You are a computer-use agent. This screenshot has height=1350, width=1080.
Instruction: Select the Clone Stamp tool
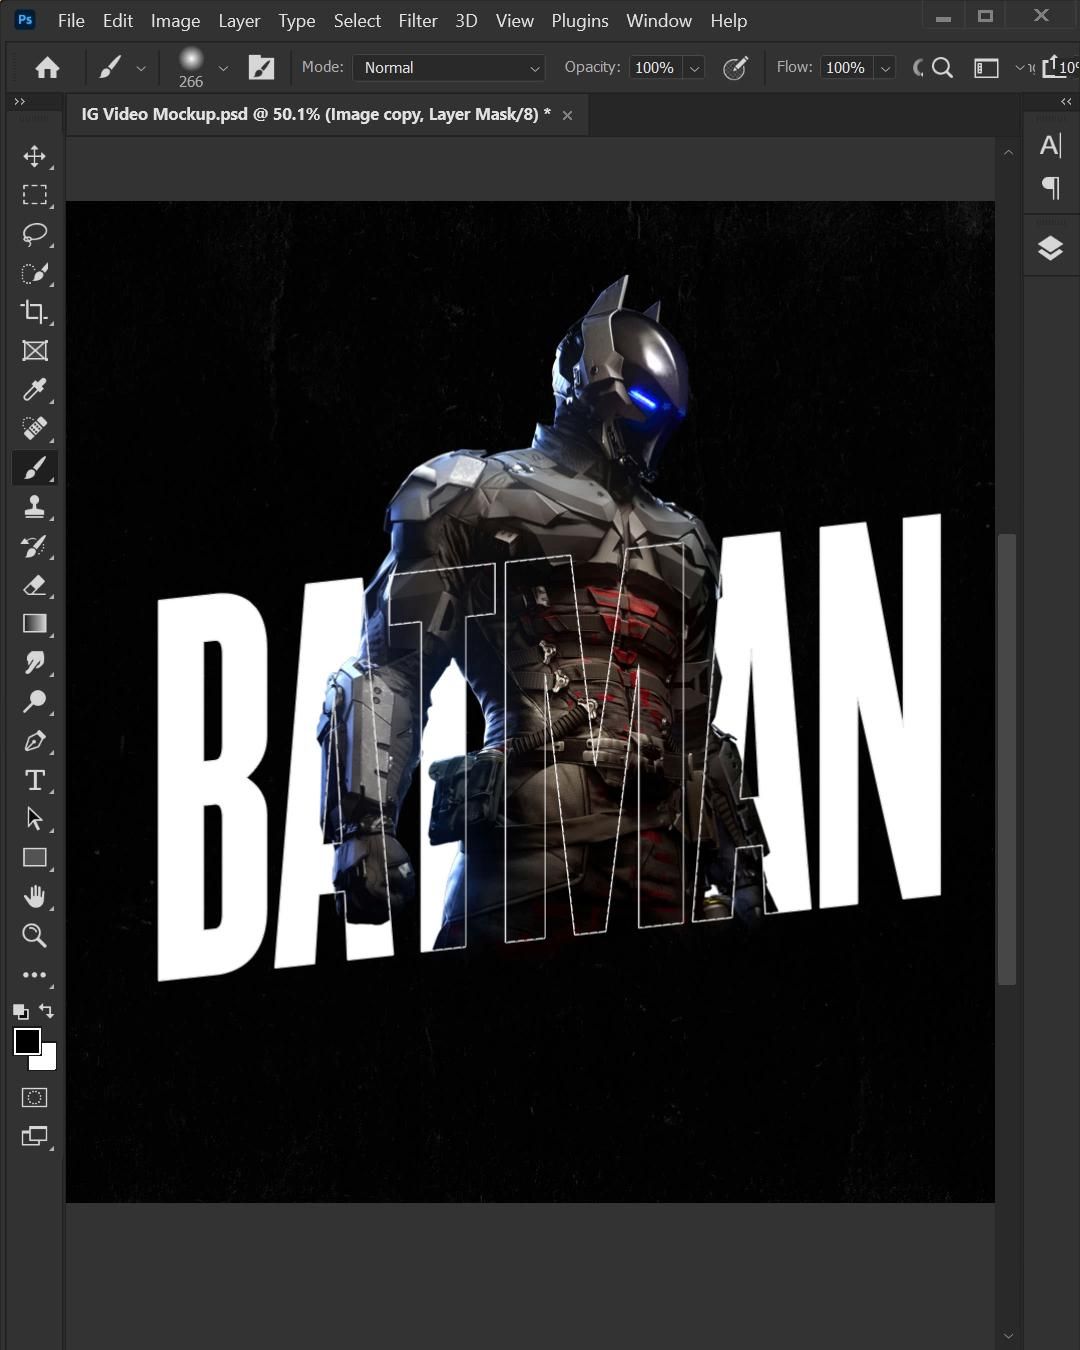pyautogui.click(x=35, y=507)
